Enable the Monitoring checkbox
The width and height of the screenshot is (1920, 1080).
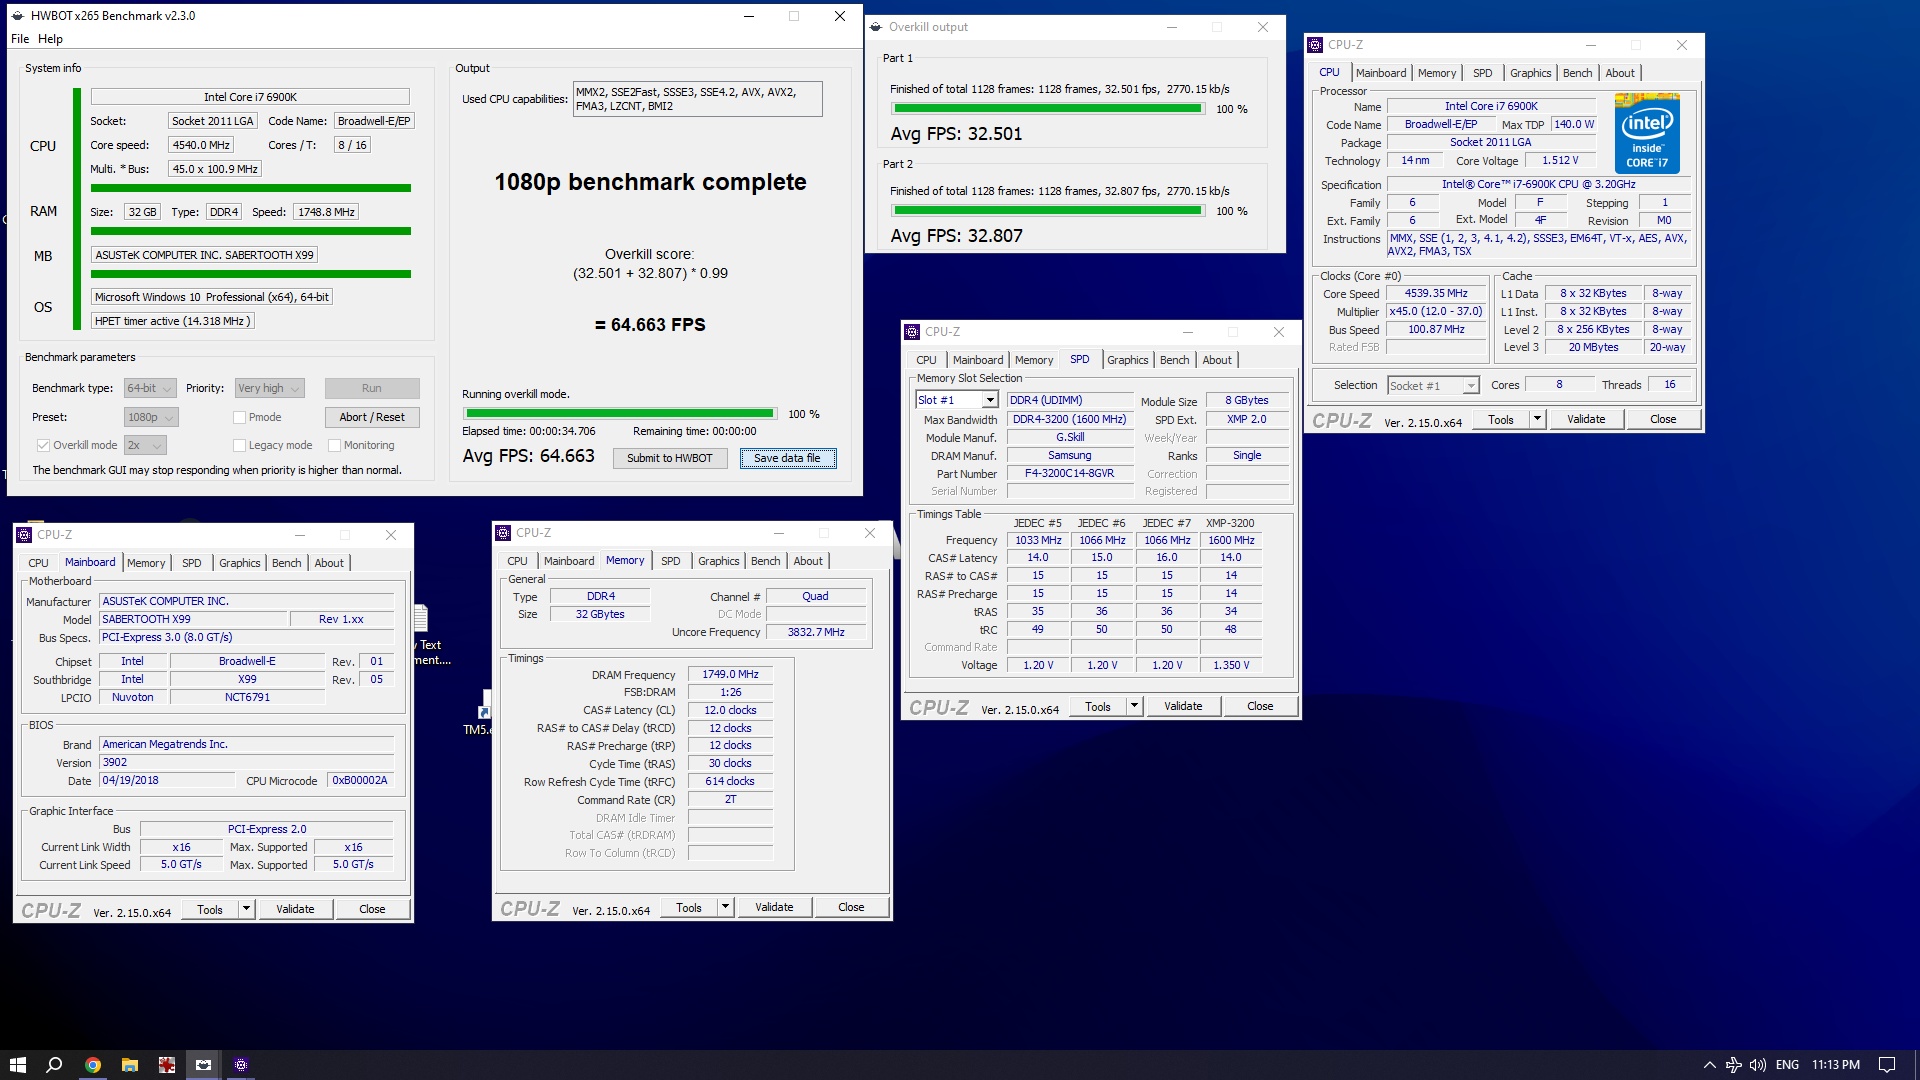point(335,445)
